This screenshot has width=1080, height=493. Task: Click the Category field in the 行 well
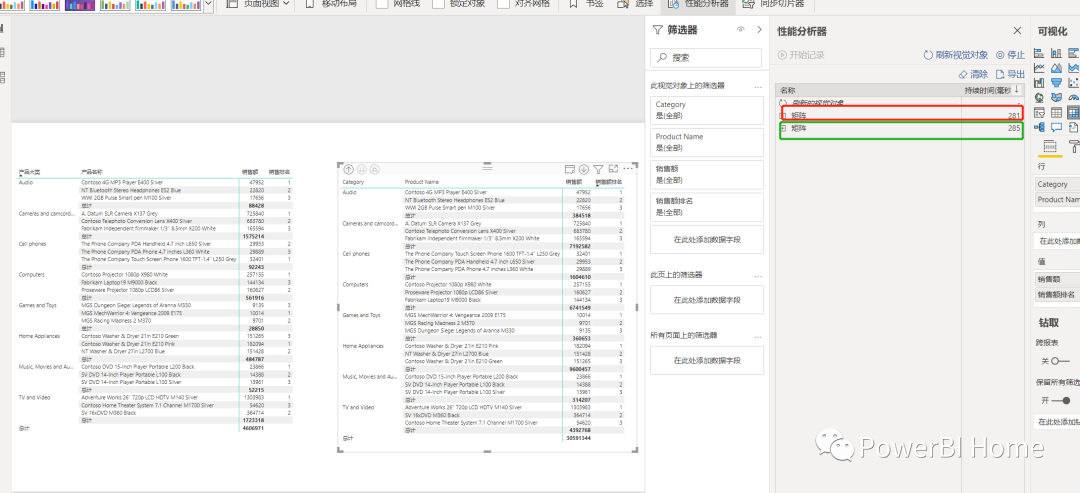click(x=1057, y=185)
